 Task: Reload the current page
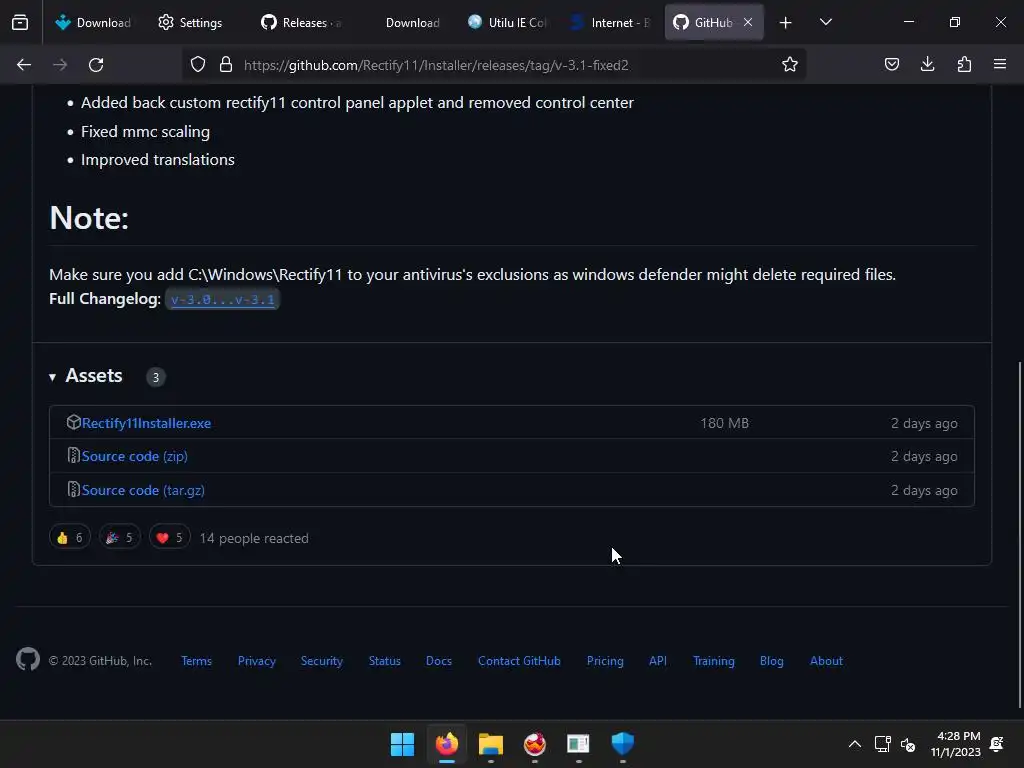coord(96,65)
